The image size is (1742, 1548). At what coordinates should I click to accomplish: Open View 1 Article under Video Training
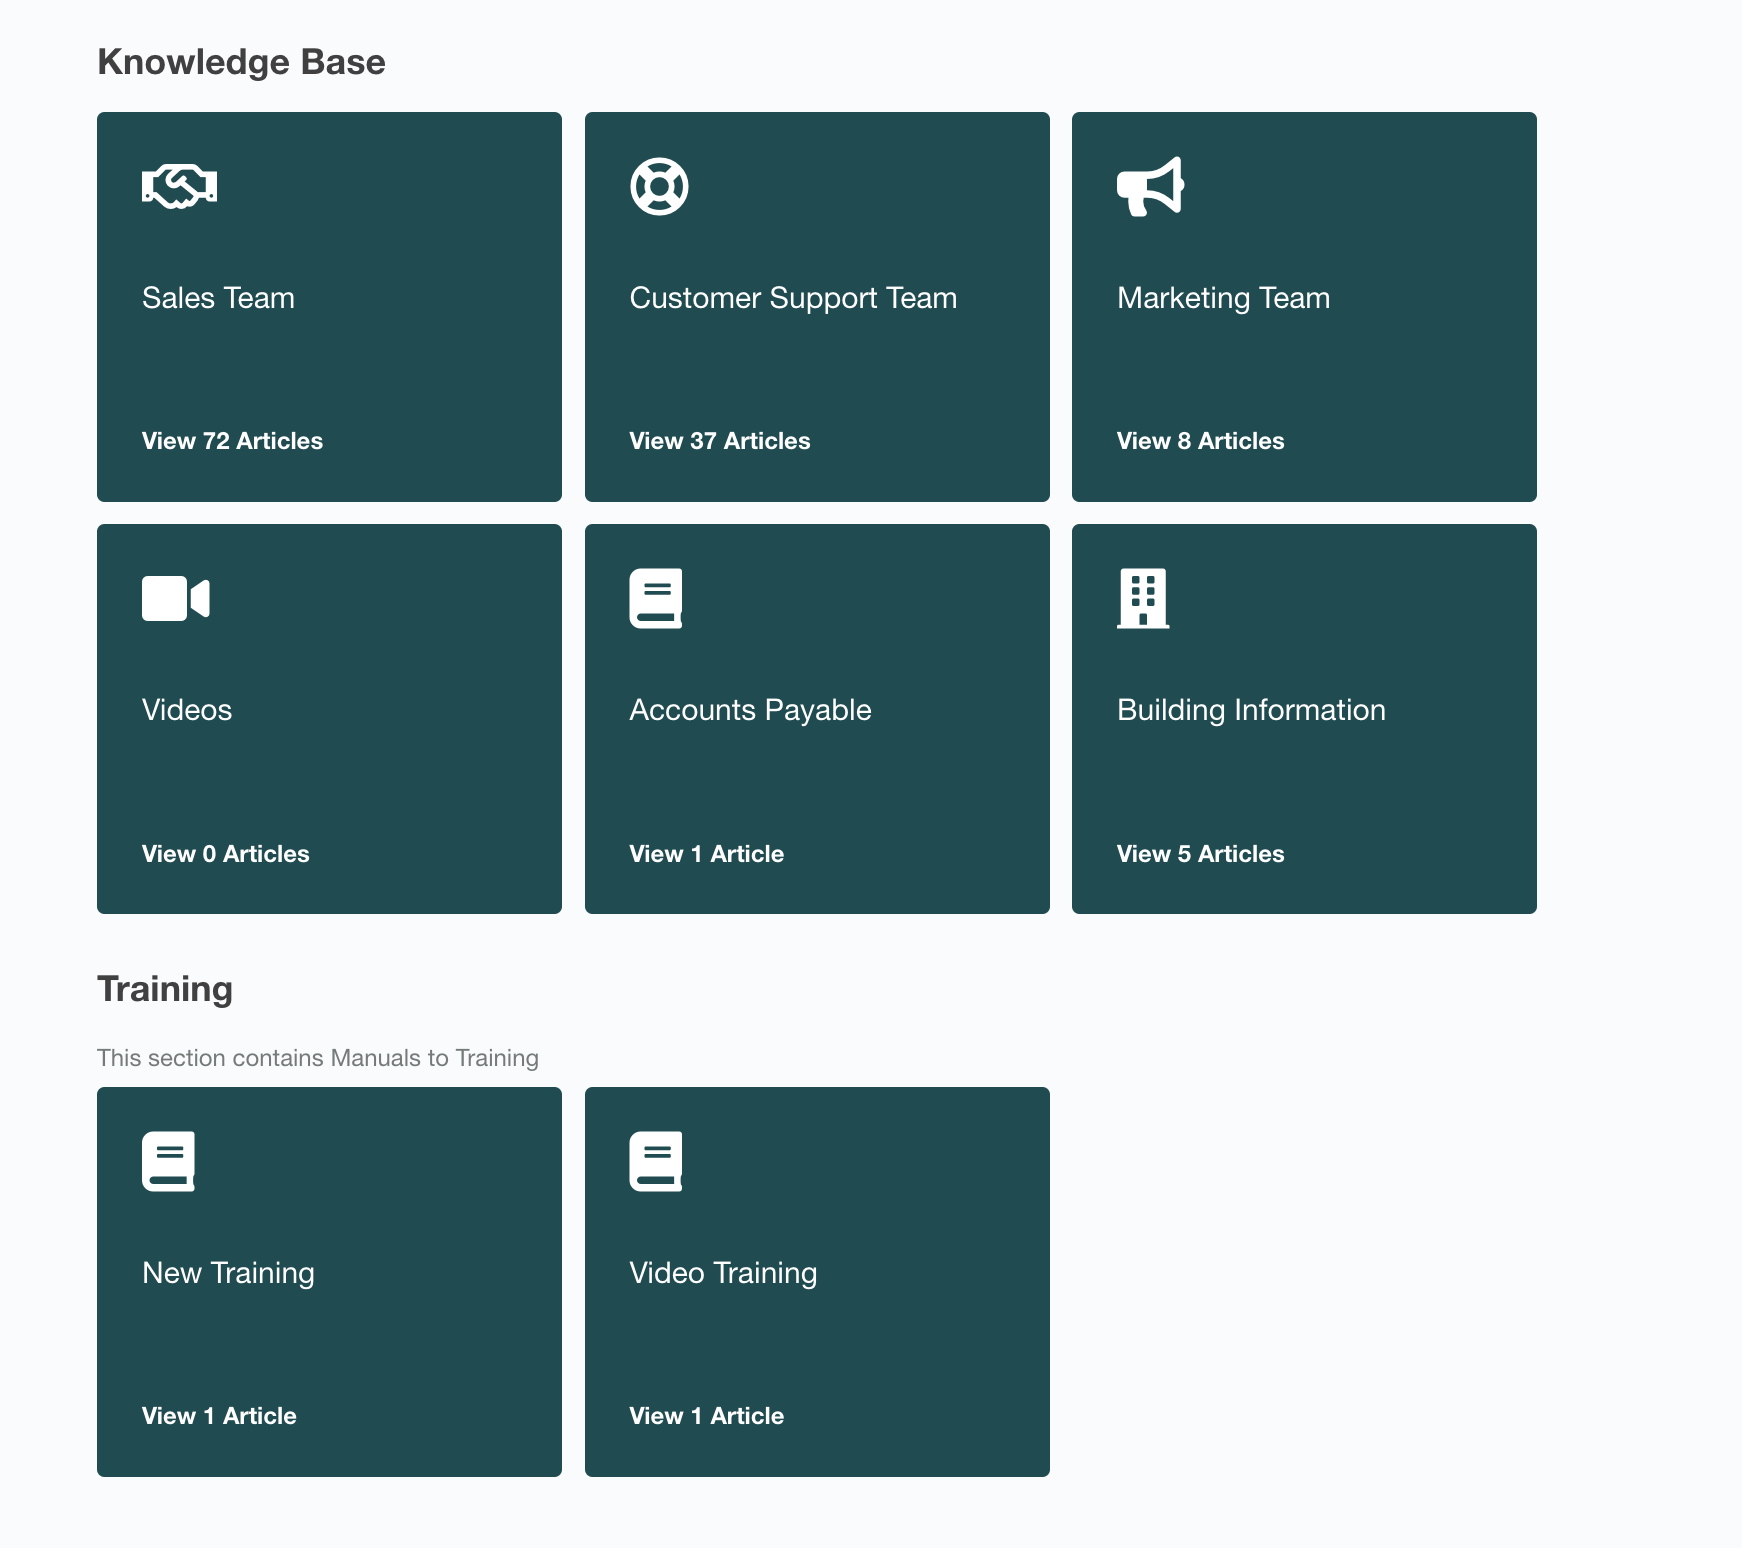[x=706, y=1416]
